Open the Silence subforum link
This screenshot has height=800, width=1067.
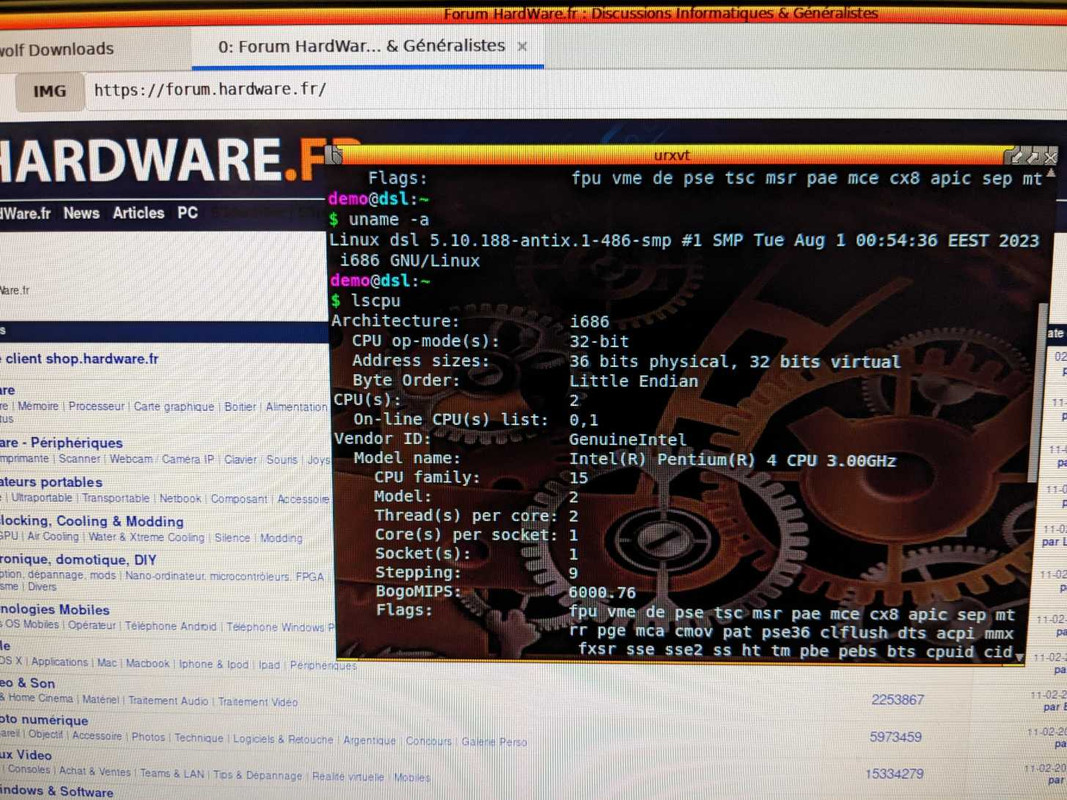pyautogui.click(x=232, y=537)
